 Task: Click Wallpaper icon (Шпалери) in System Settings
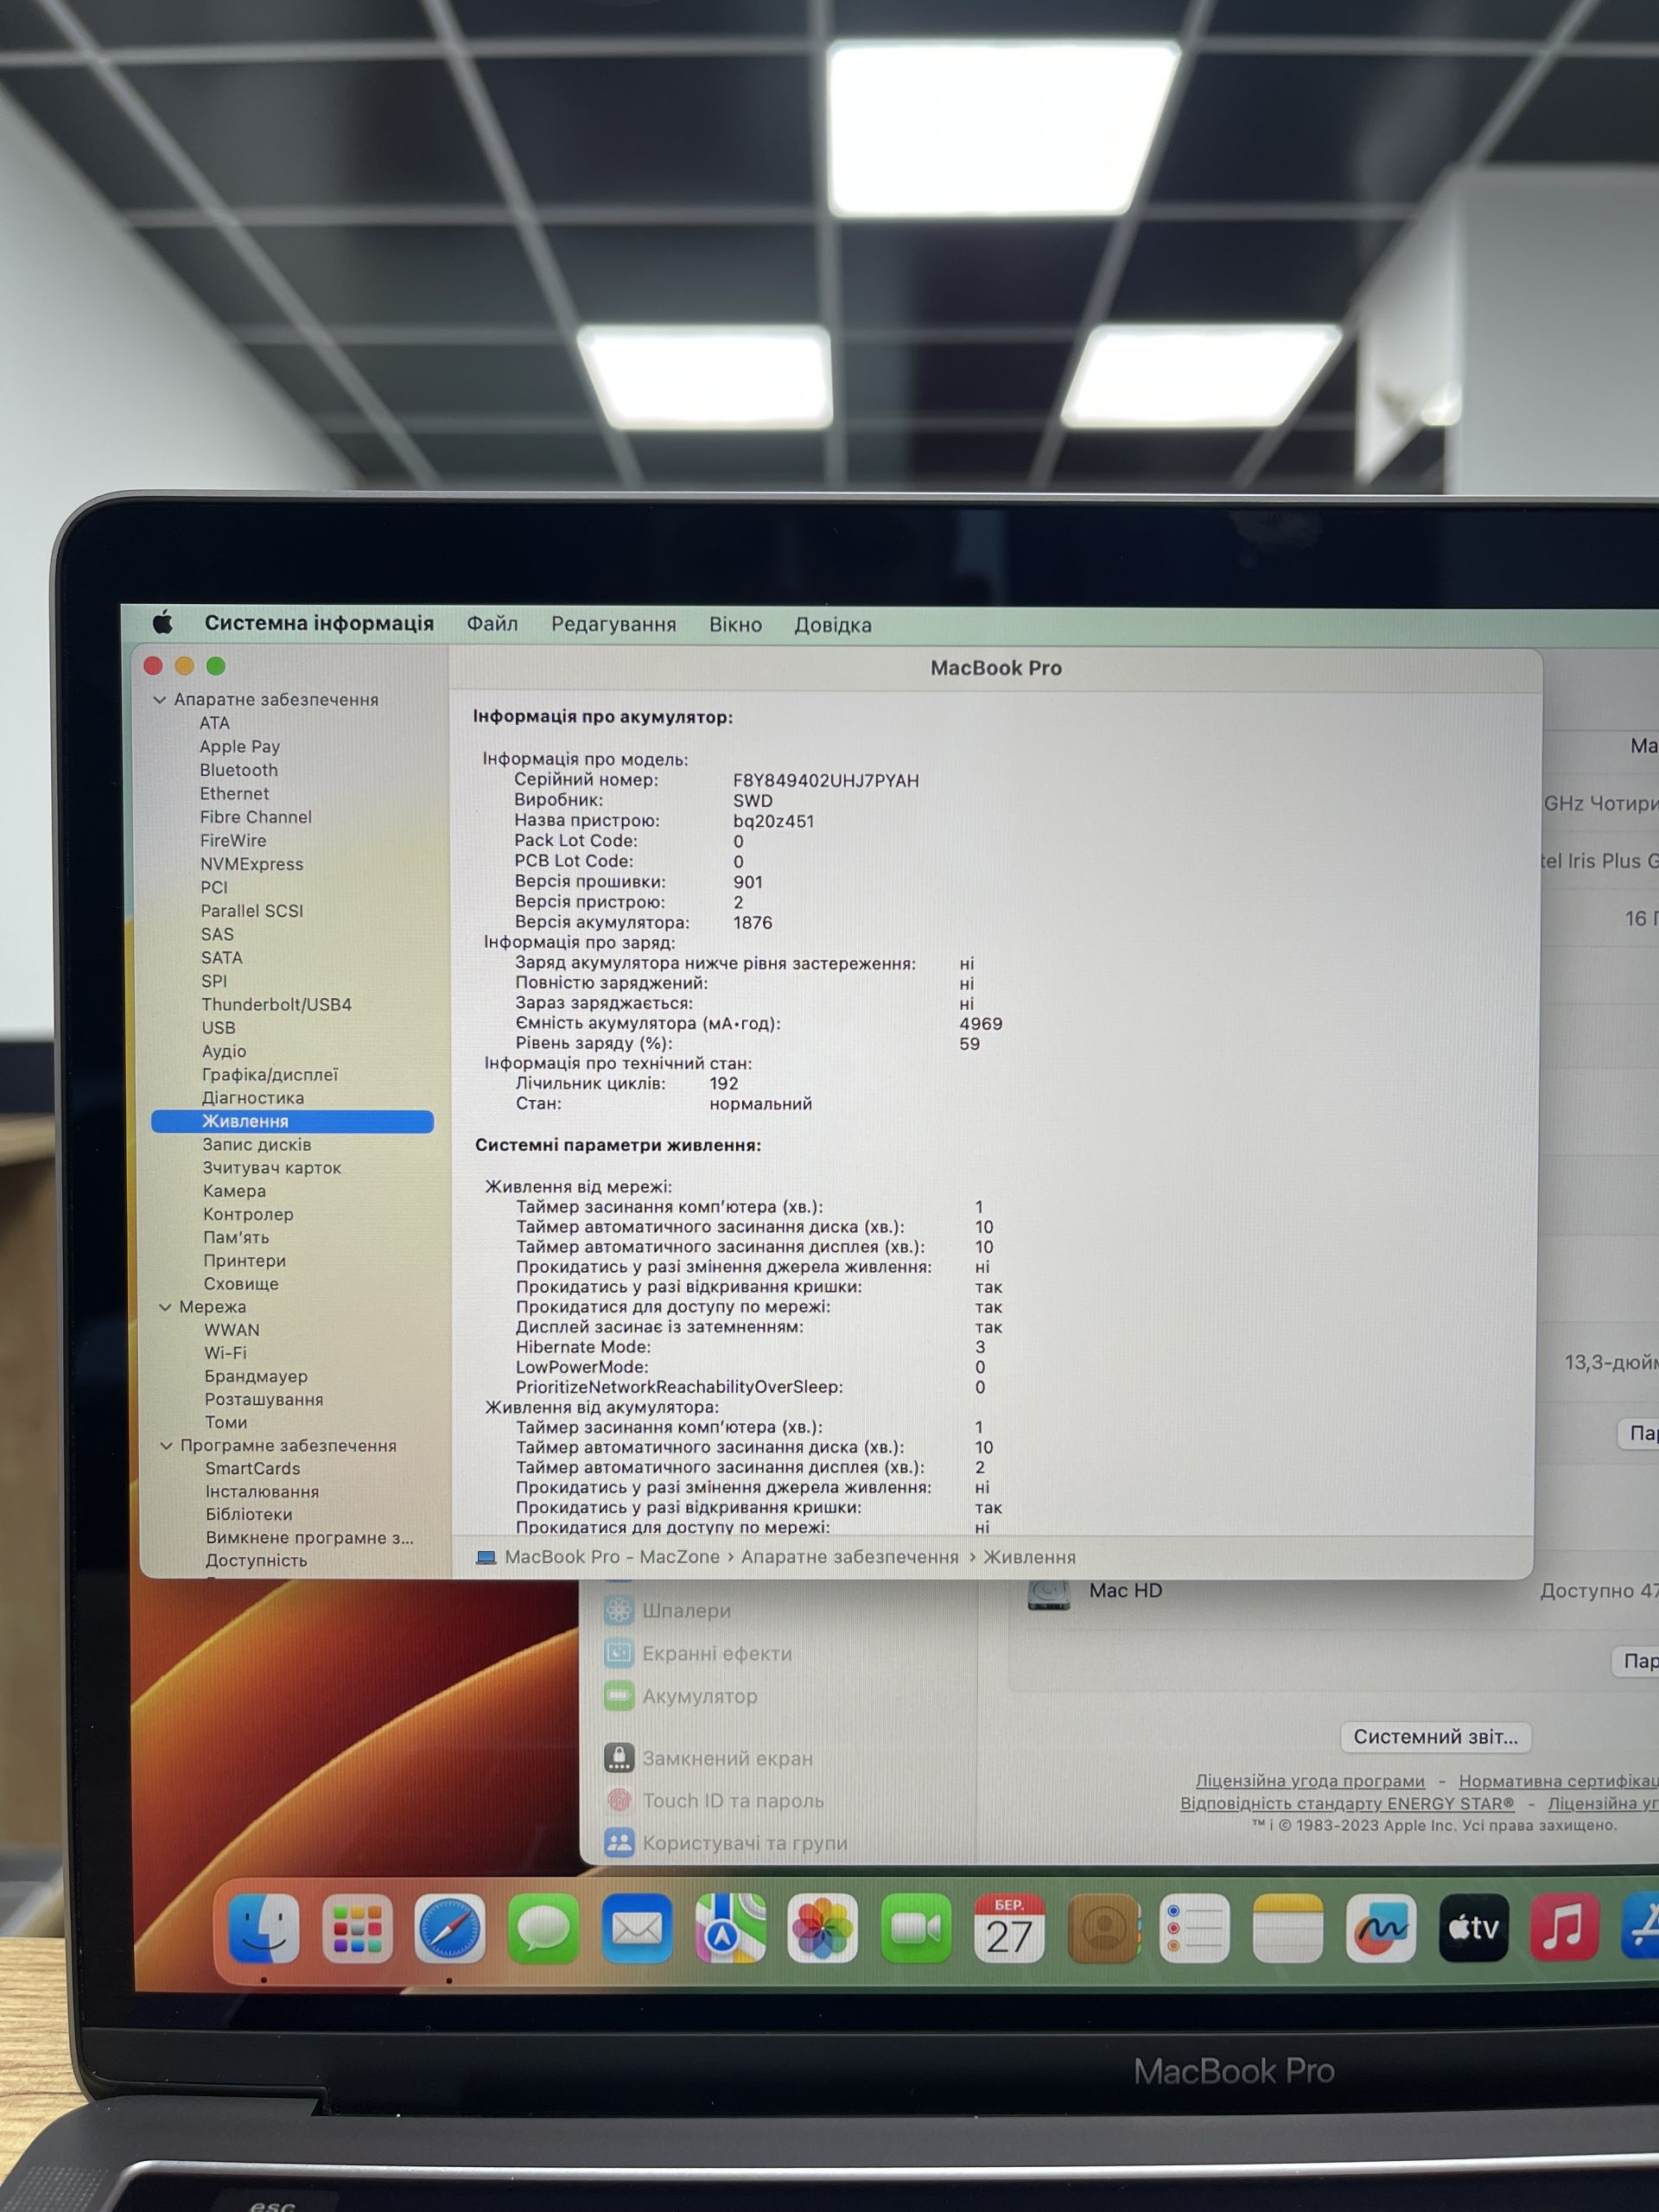point(619,1610)
